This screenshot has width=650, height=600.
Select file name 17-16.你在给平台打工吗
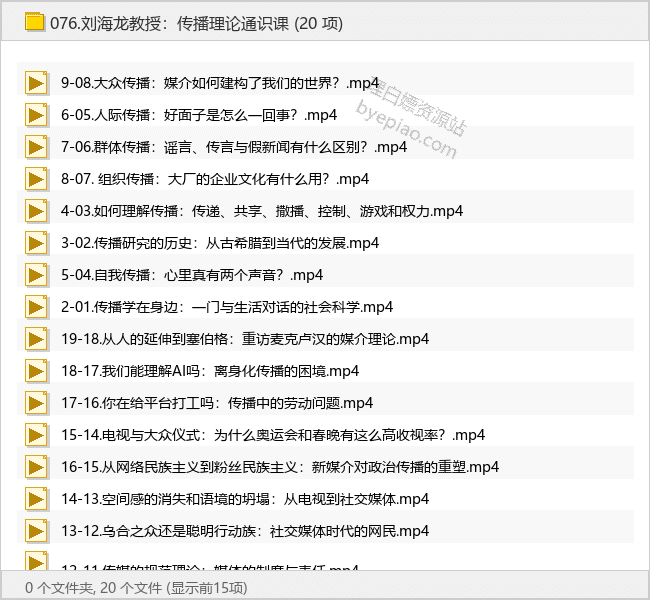[217, 403]
